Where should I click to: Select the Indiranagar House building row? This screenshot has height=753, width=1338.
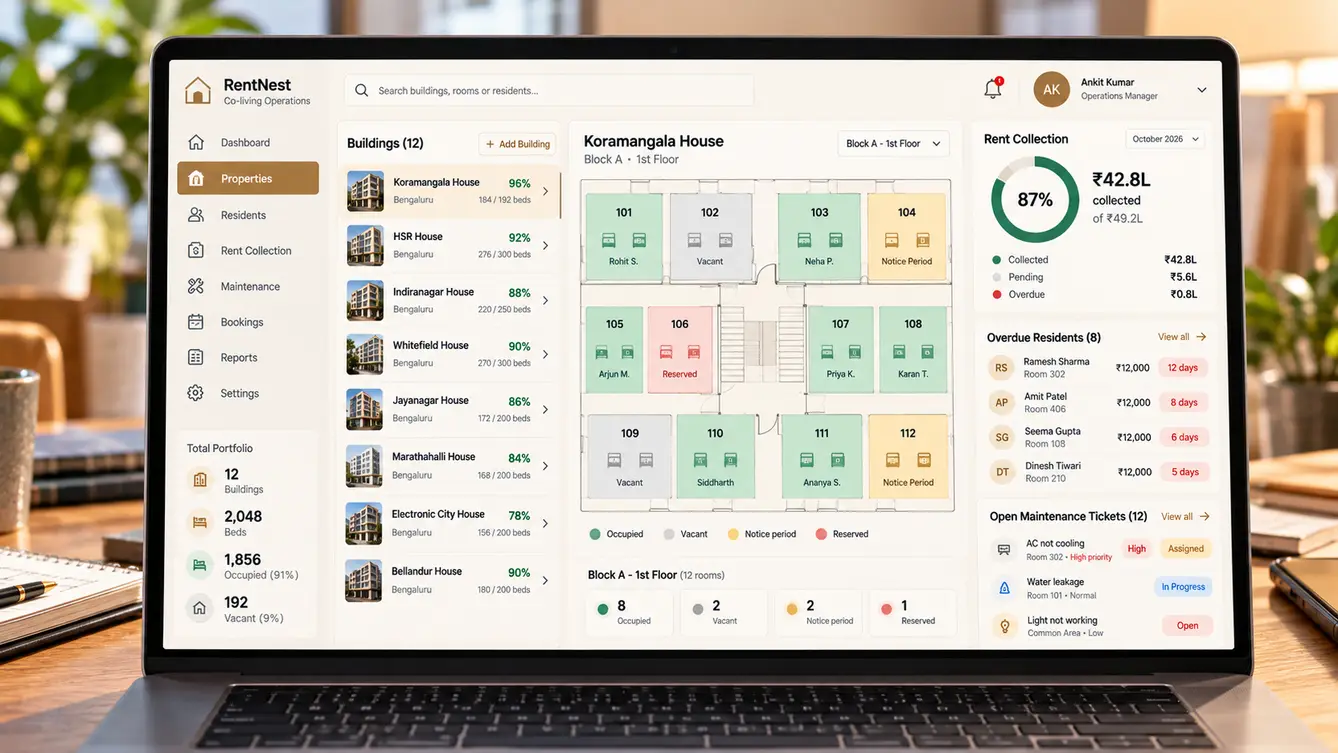click(x=449, y=300)
